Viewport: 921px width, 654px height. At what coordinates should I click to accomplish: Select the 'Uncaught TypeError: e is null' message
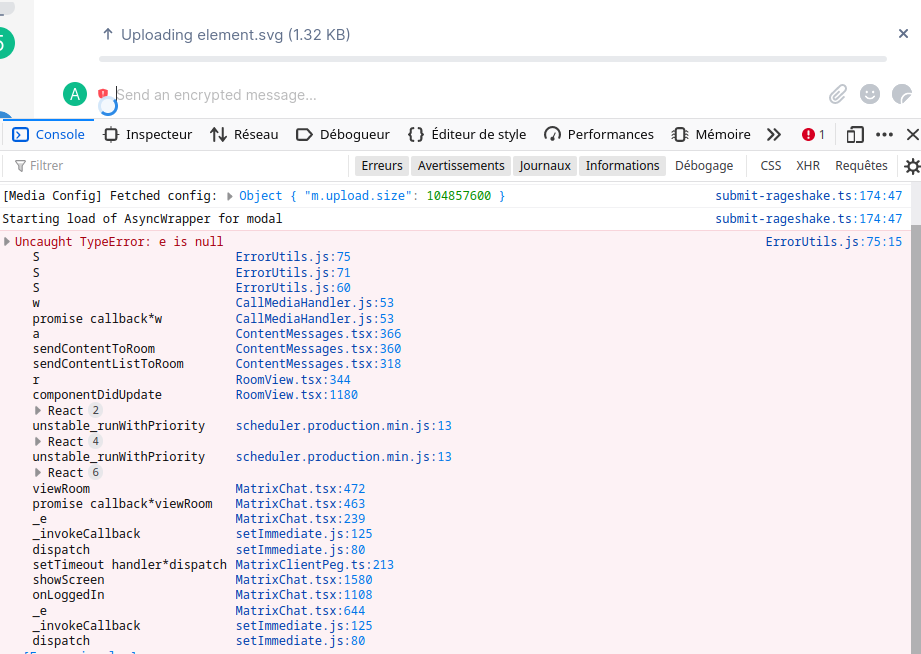[119, 242]
